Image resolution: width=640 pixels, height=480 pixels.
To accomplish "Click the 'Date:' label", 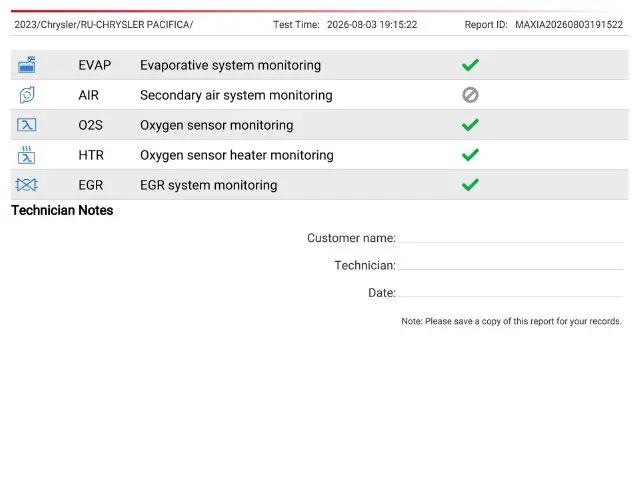I will click(382, 293).
